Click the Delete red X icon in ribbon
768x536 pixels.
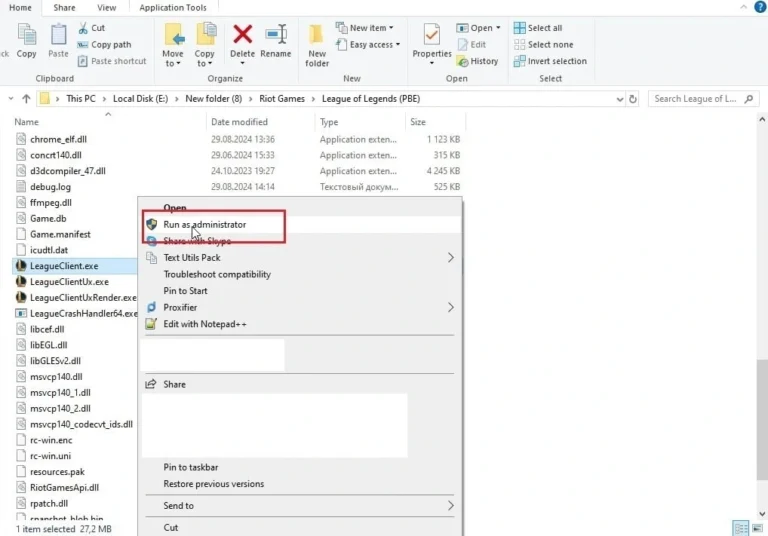pos(242,37)
